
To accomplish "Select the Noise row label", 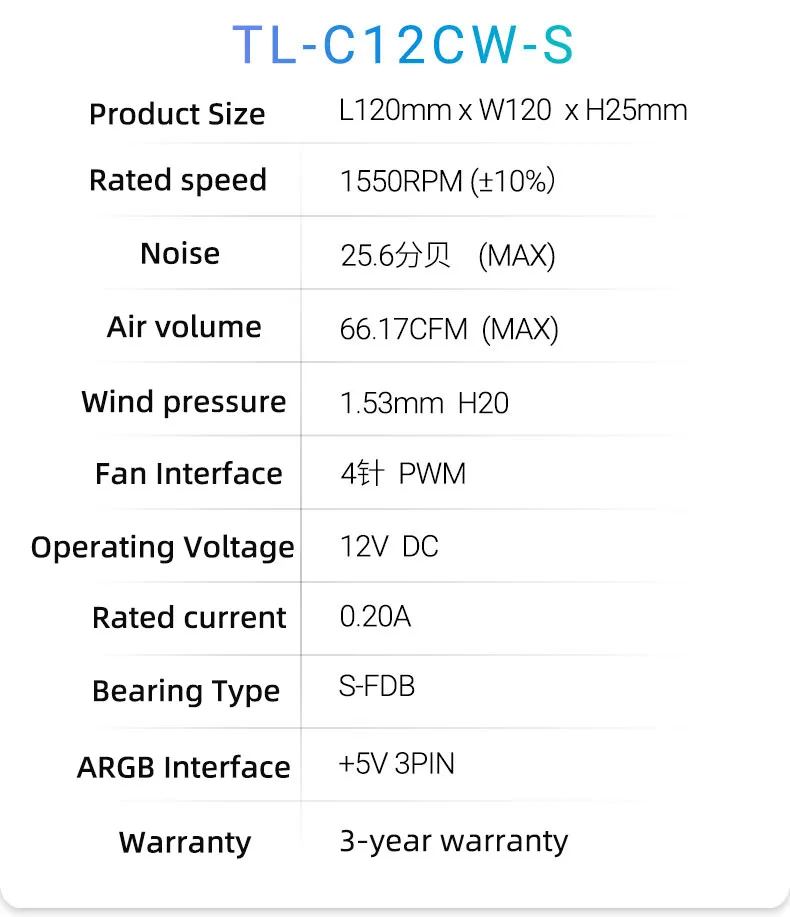I will [180, 253].
